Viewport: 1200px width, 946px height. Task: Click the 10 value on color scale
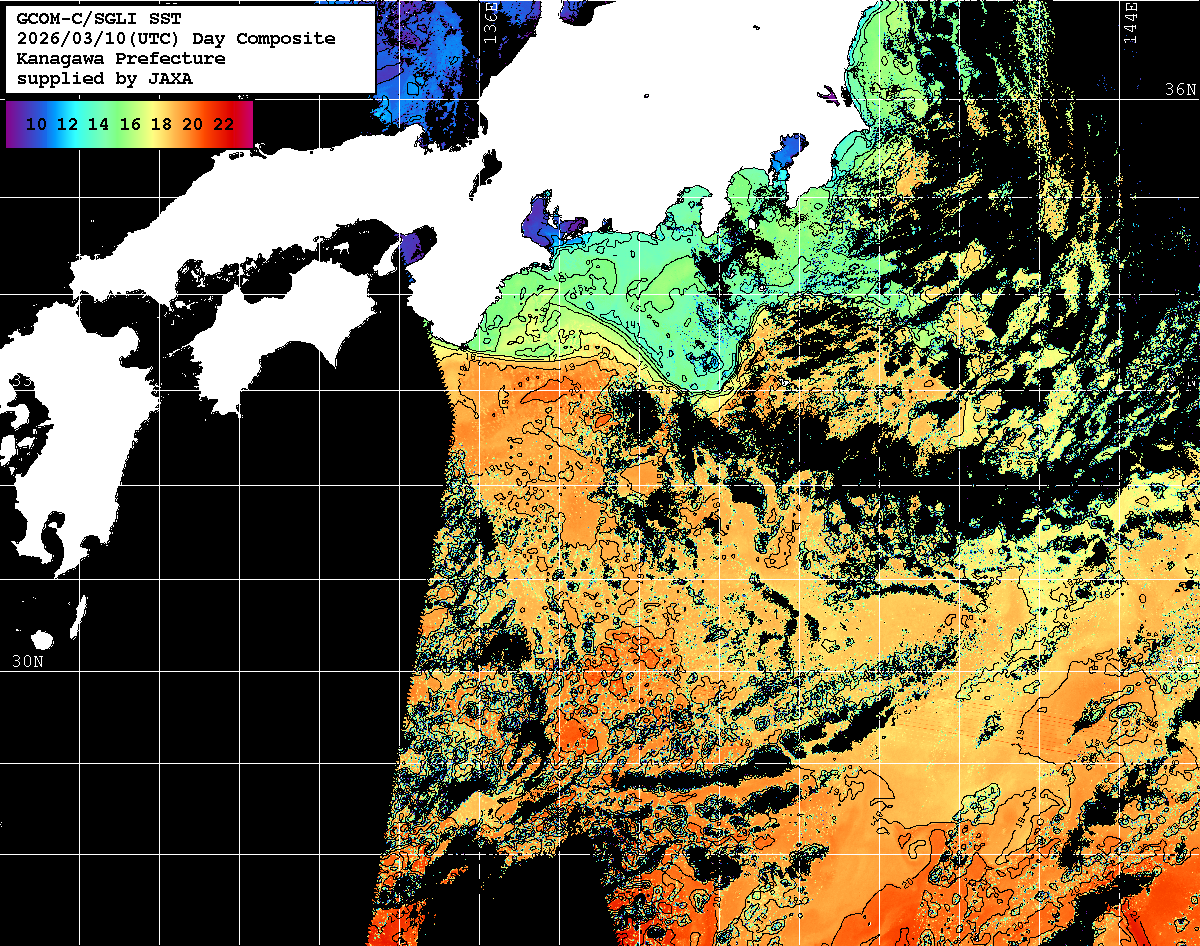37,125
